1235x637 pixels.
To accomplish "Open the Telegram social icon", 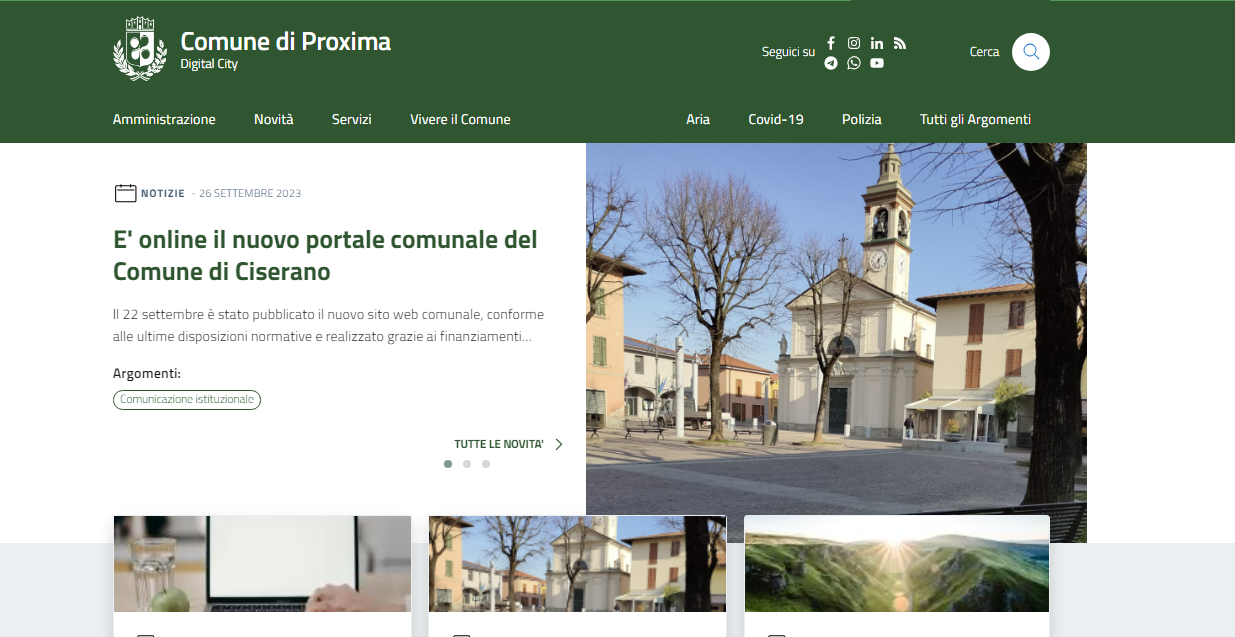I will click(x=831, y=63).
